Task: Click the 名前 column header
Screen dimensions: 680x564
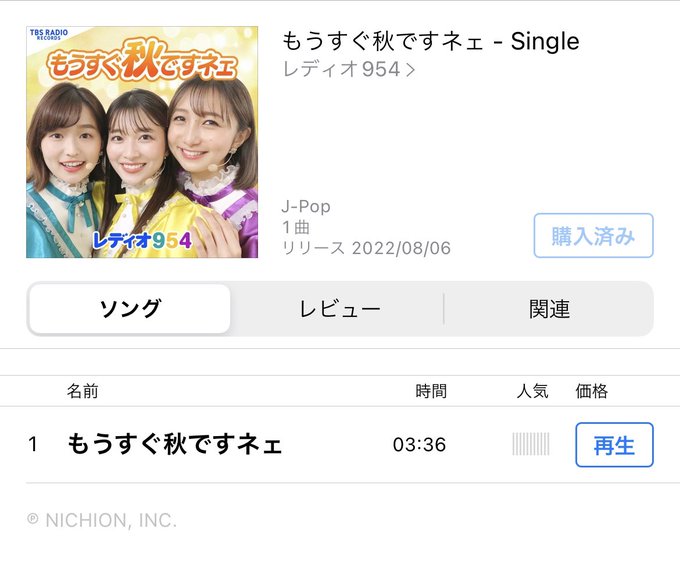Action: pos(82,391)
